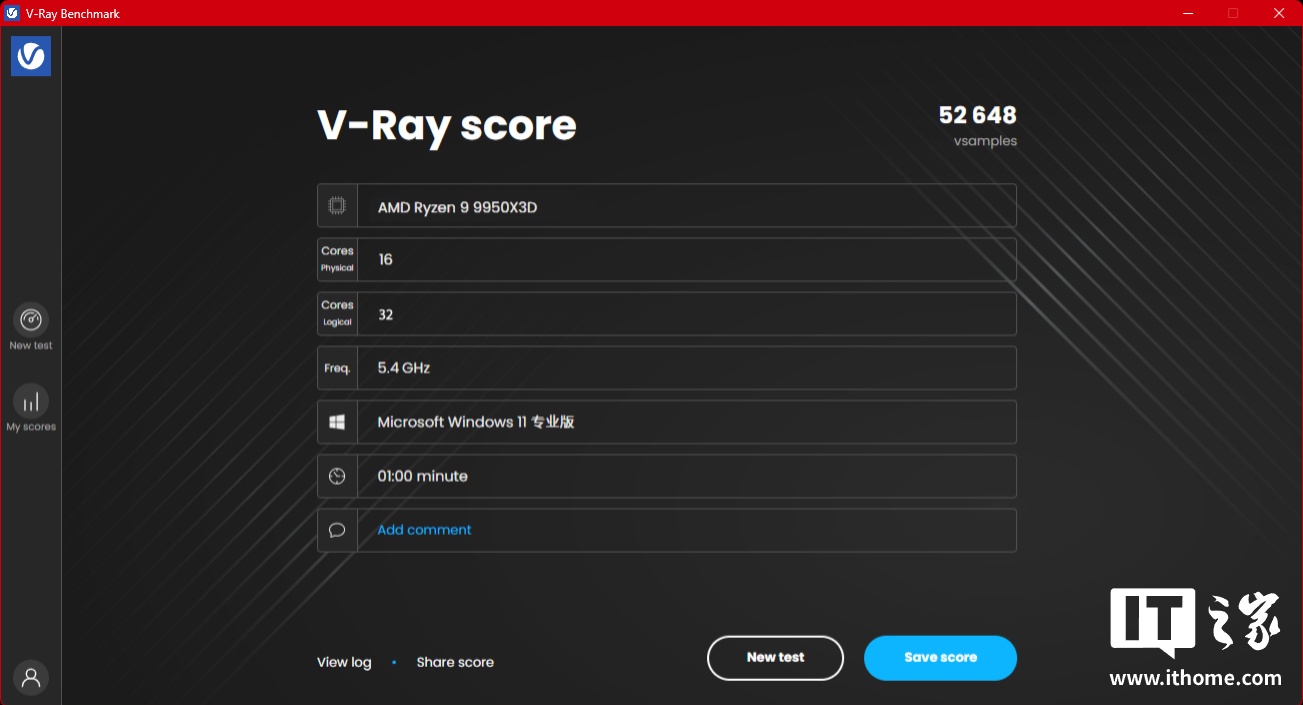
Task: Click the Share score link
Action: click(x=455, y=662)
